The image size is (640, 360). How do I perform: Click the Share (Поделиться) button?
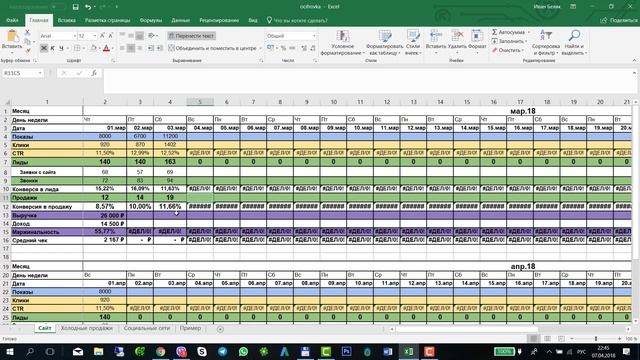coord(618,20)
